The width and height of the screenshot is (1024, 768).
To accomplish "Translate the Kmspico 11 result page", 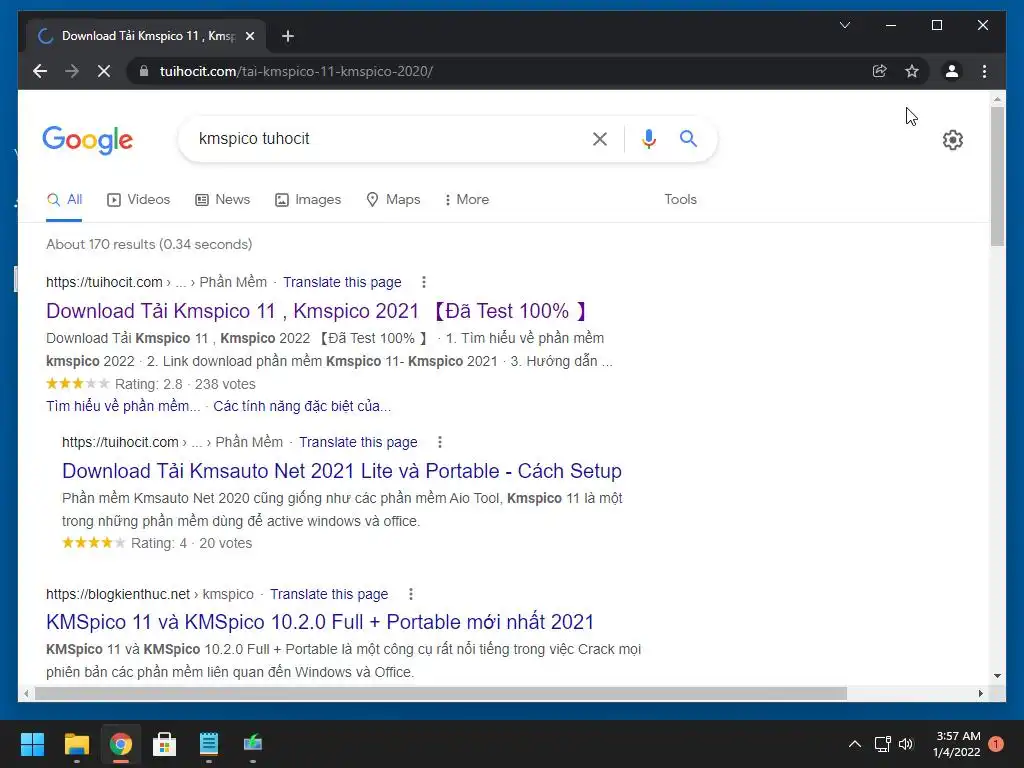I will tap(342, 282).
